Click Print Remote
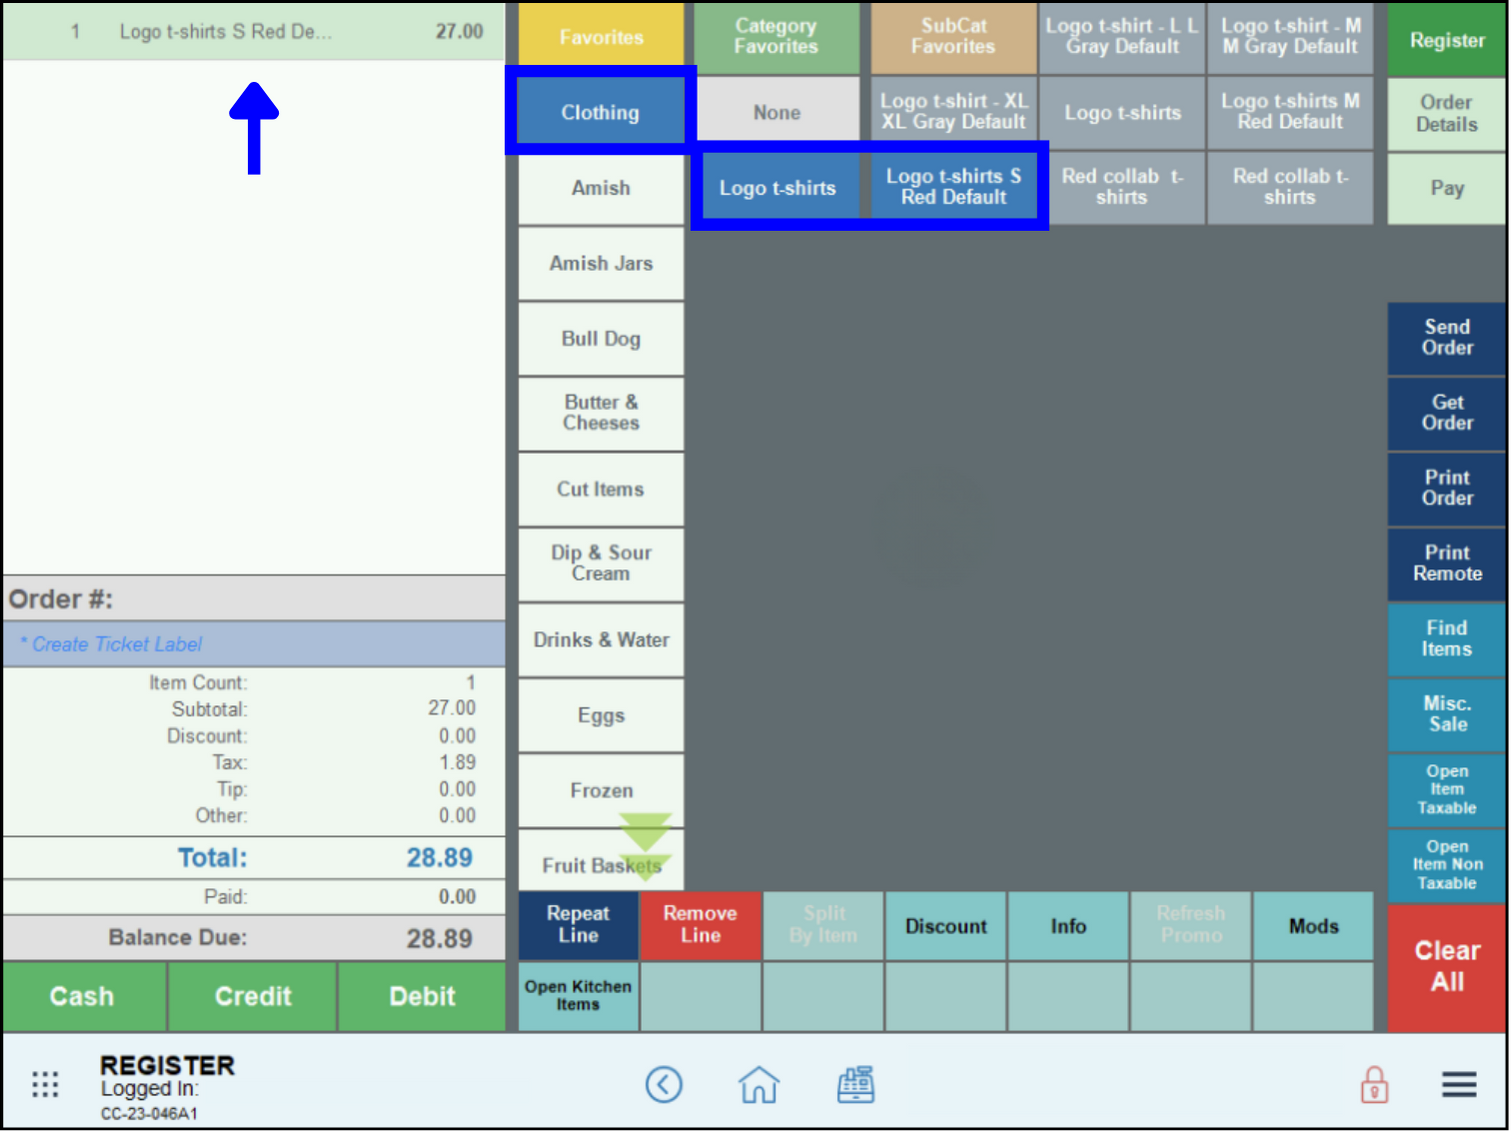Viewport: 1512px width, 1134px height. (x=1447, y=563)
